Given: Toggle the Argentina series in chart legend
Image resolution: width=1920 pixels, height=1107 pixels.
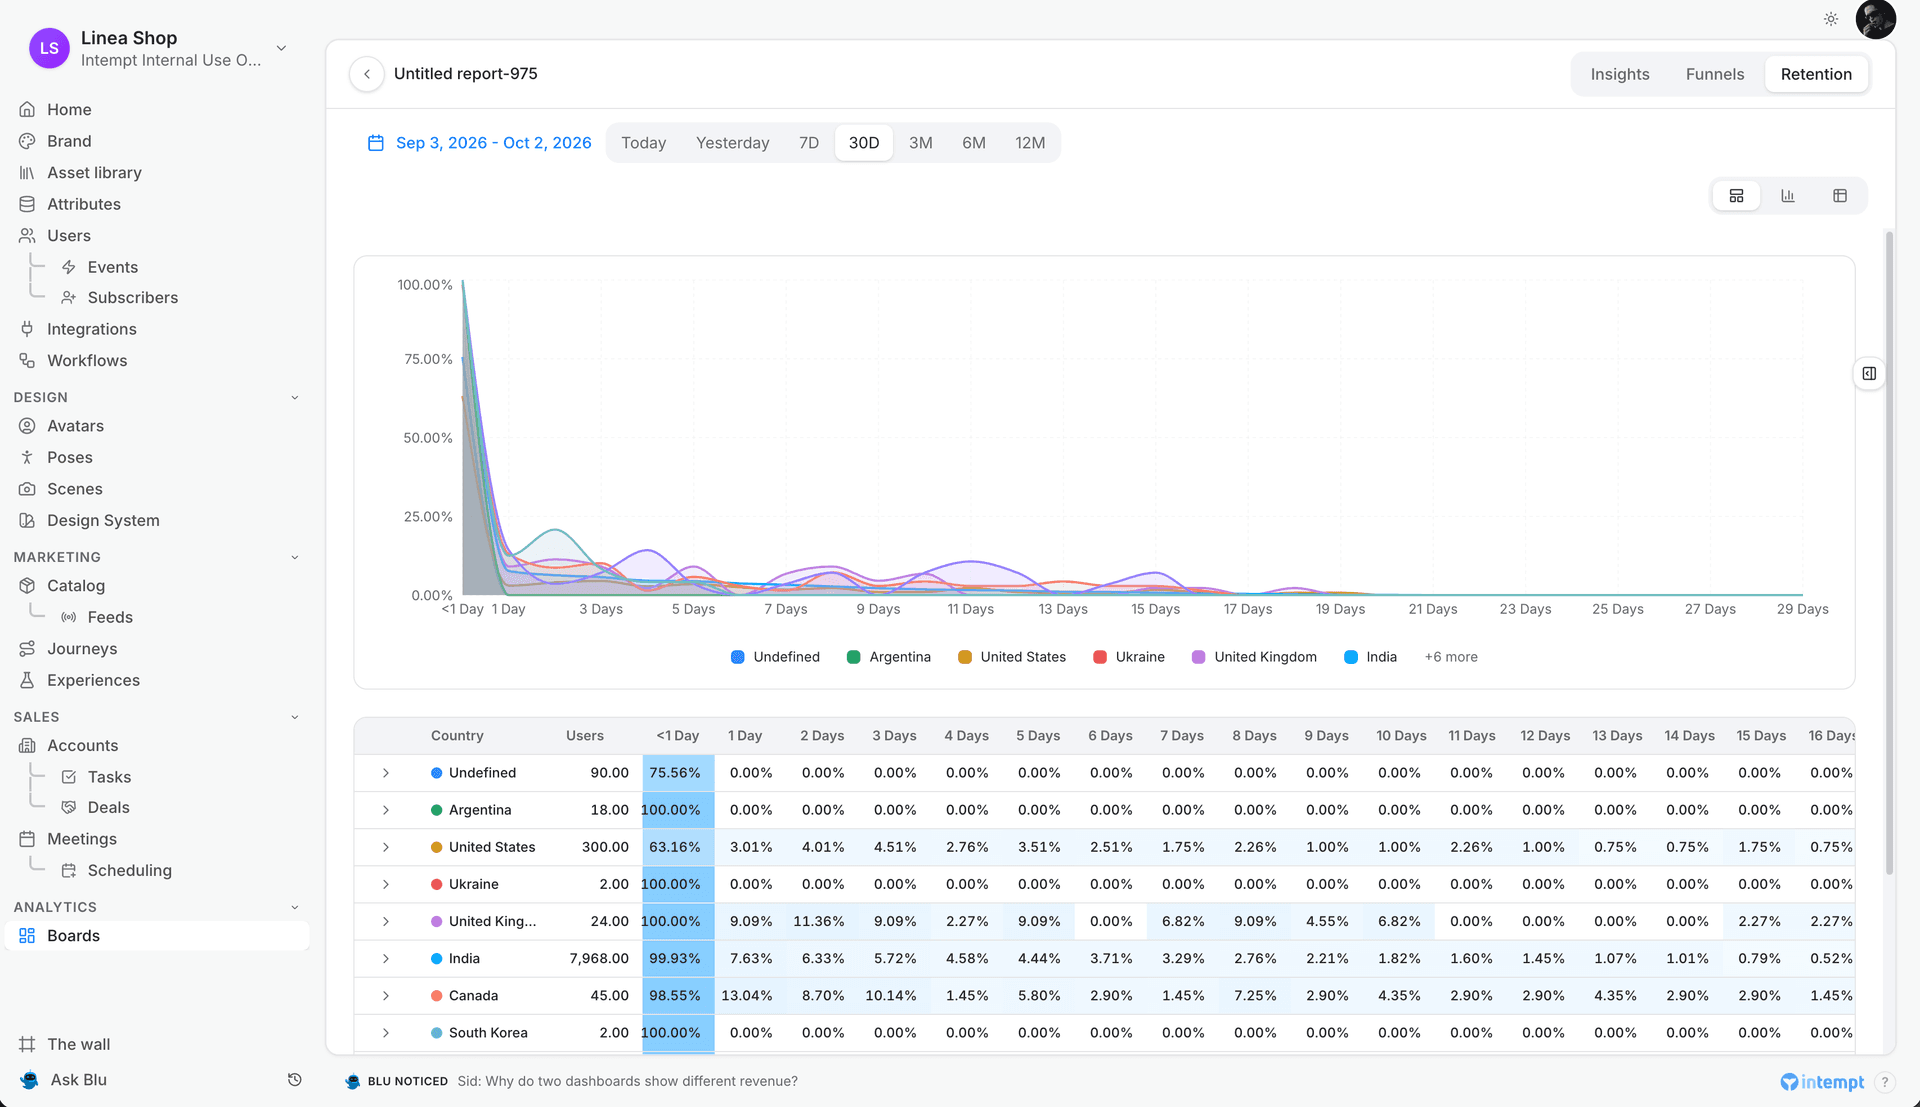Looking at the screenshot, I should coord(888,657).
